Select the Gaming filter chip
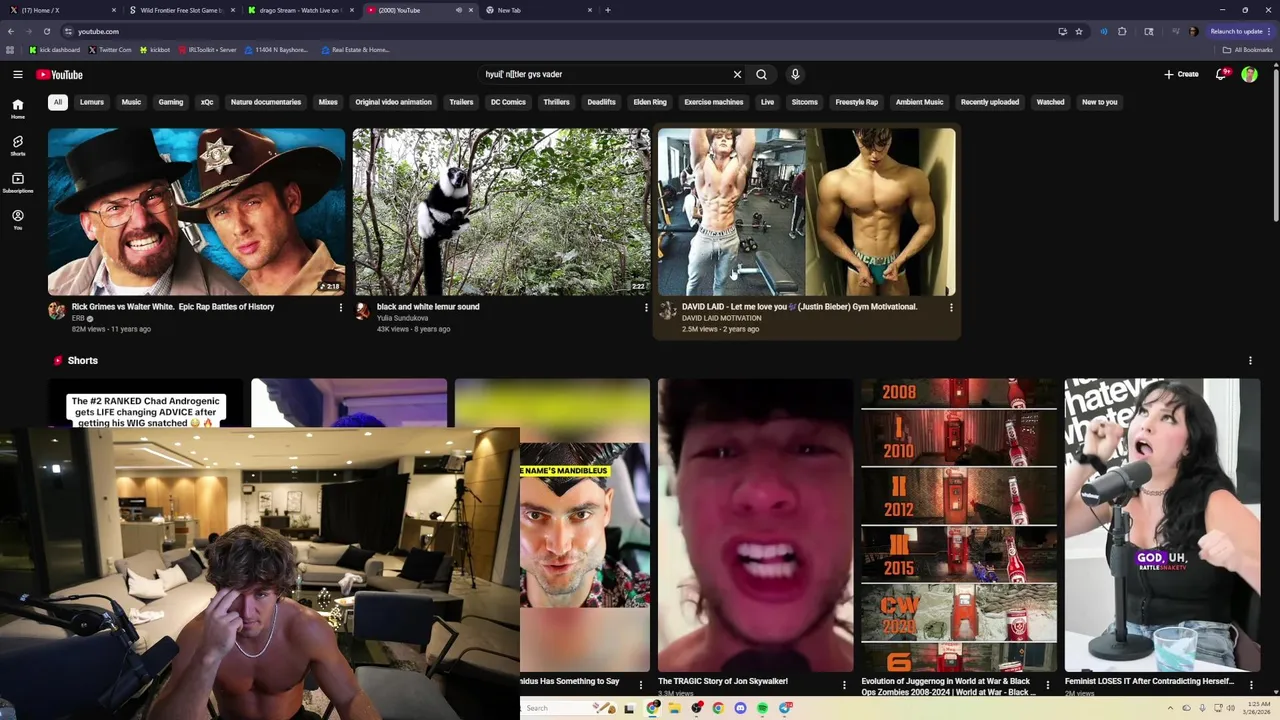The width and height of the screenshot is (1280, 720). coord(171,102)
